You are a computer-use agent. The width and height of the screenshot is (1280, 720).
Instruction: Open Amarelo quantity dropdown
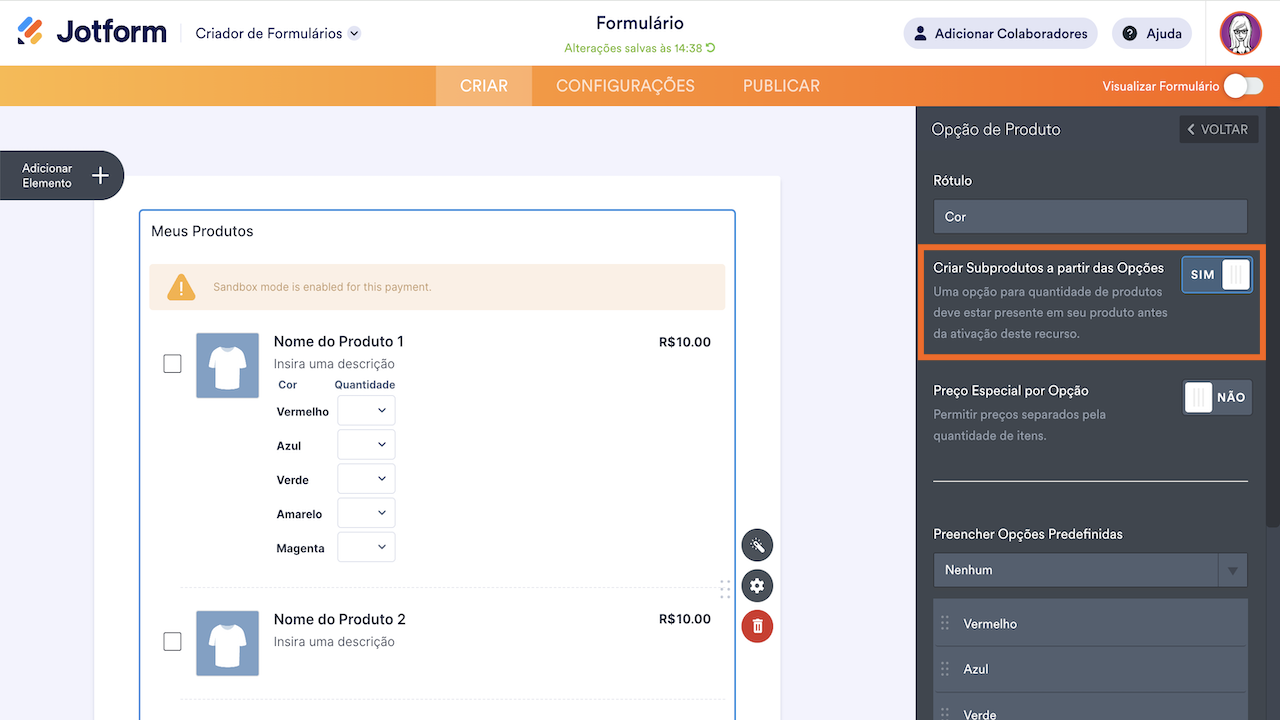(x=366, y=513)
